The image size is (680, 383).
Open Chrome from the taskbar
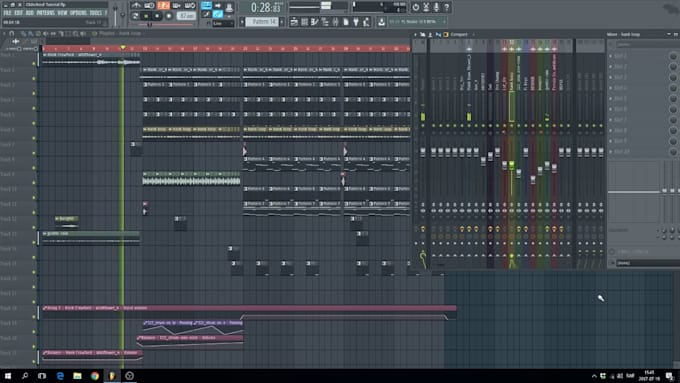tap(95, 376)
